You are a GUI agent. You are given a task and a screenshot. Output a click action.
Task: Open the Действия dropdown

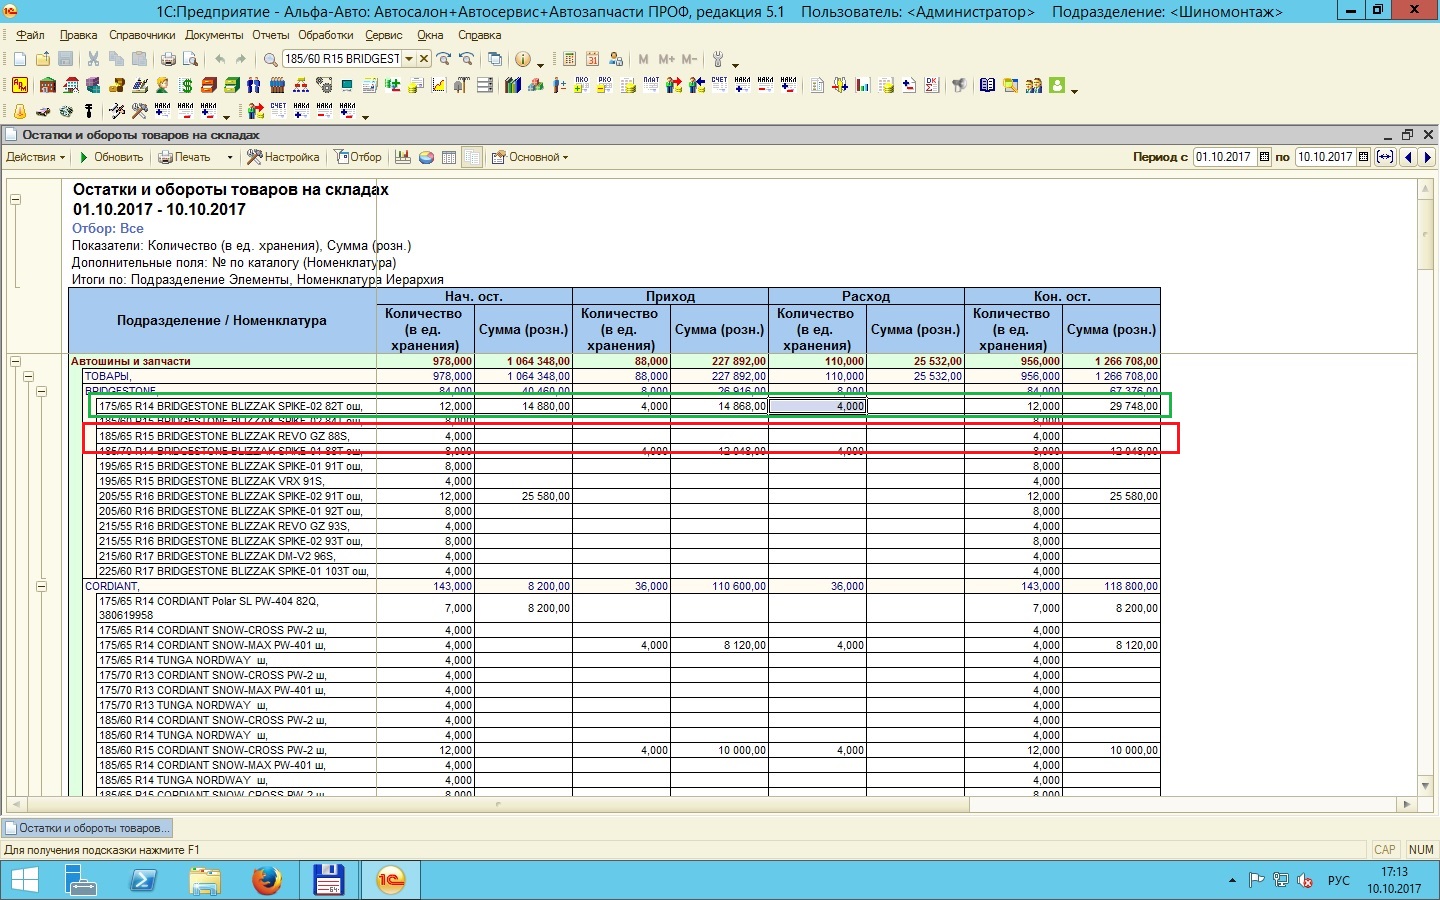[x=35, y=157]
